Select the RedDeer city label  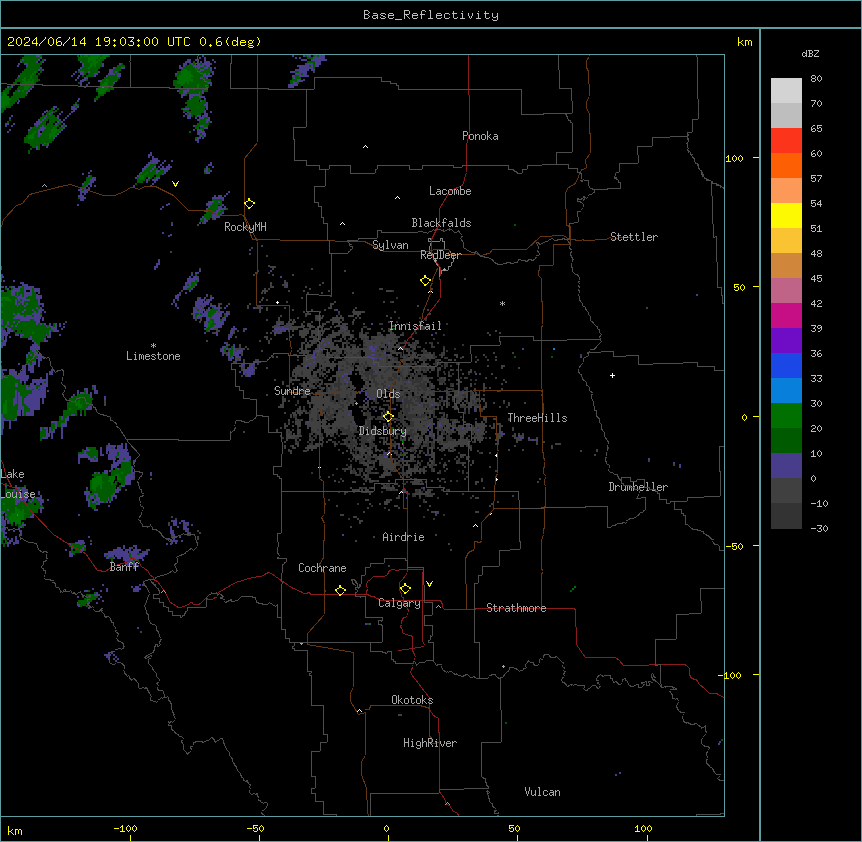pyautogui.click(x=440, y=255)
